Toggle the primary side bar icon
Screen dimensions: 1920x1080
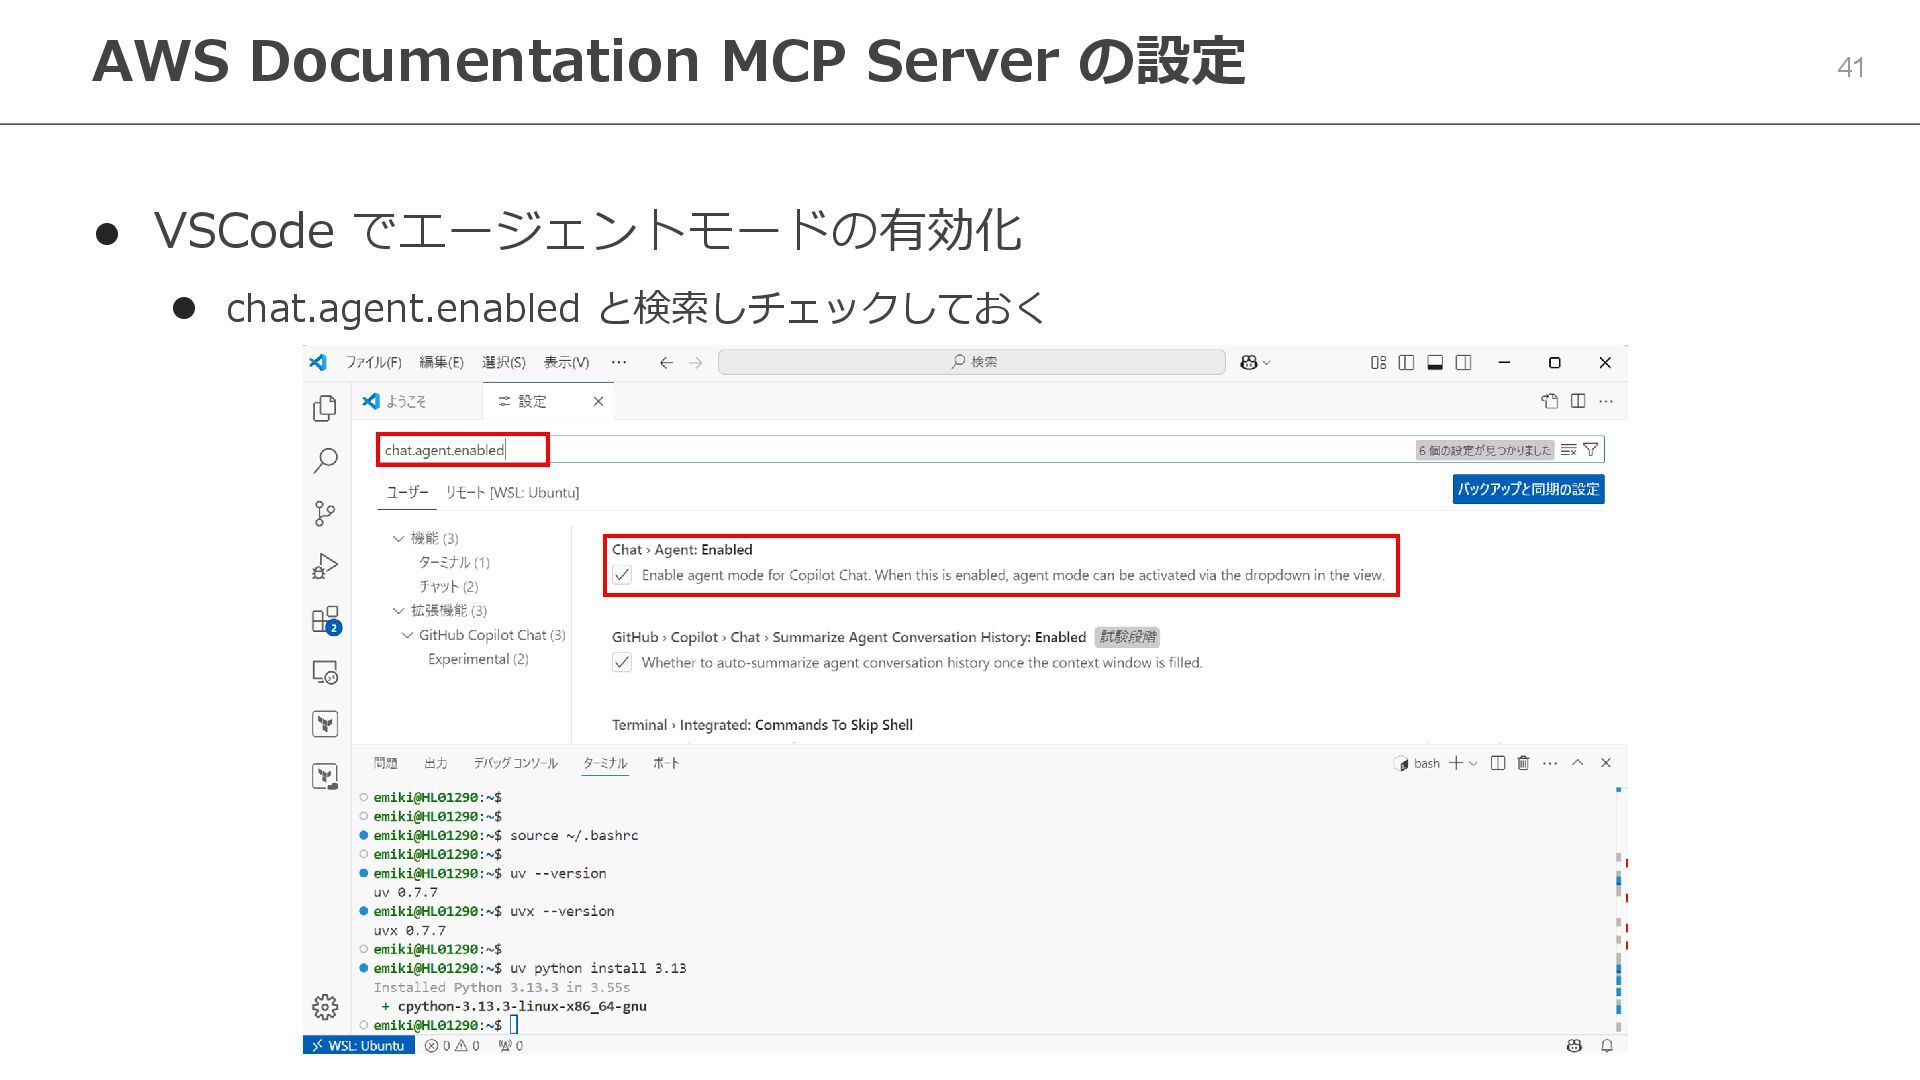point(1406,362)
